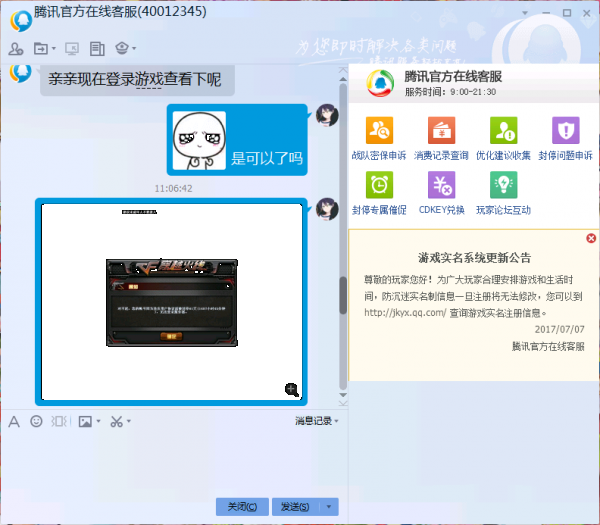600x525 pixels.
Task: Open 封停问题申诉 shield icon
Action: click(x=566, y=130)
